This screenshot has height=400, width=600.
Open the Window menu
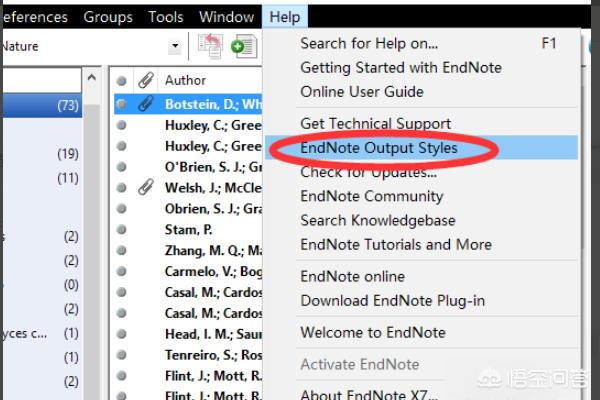[226, 17]
